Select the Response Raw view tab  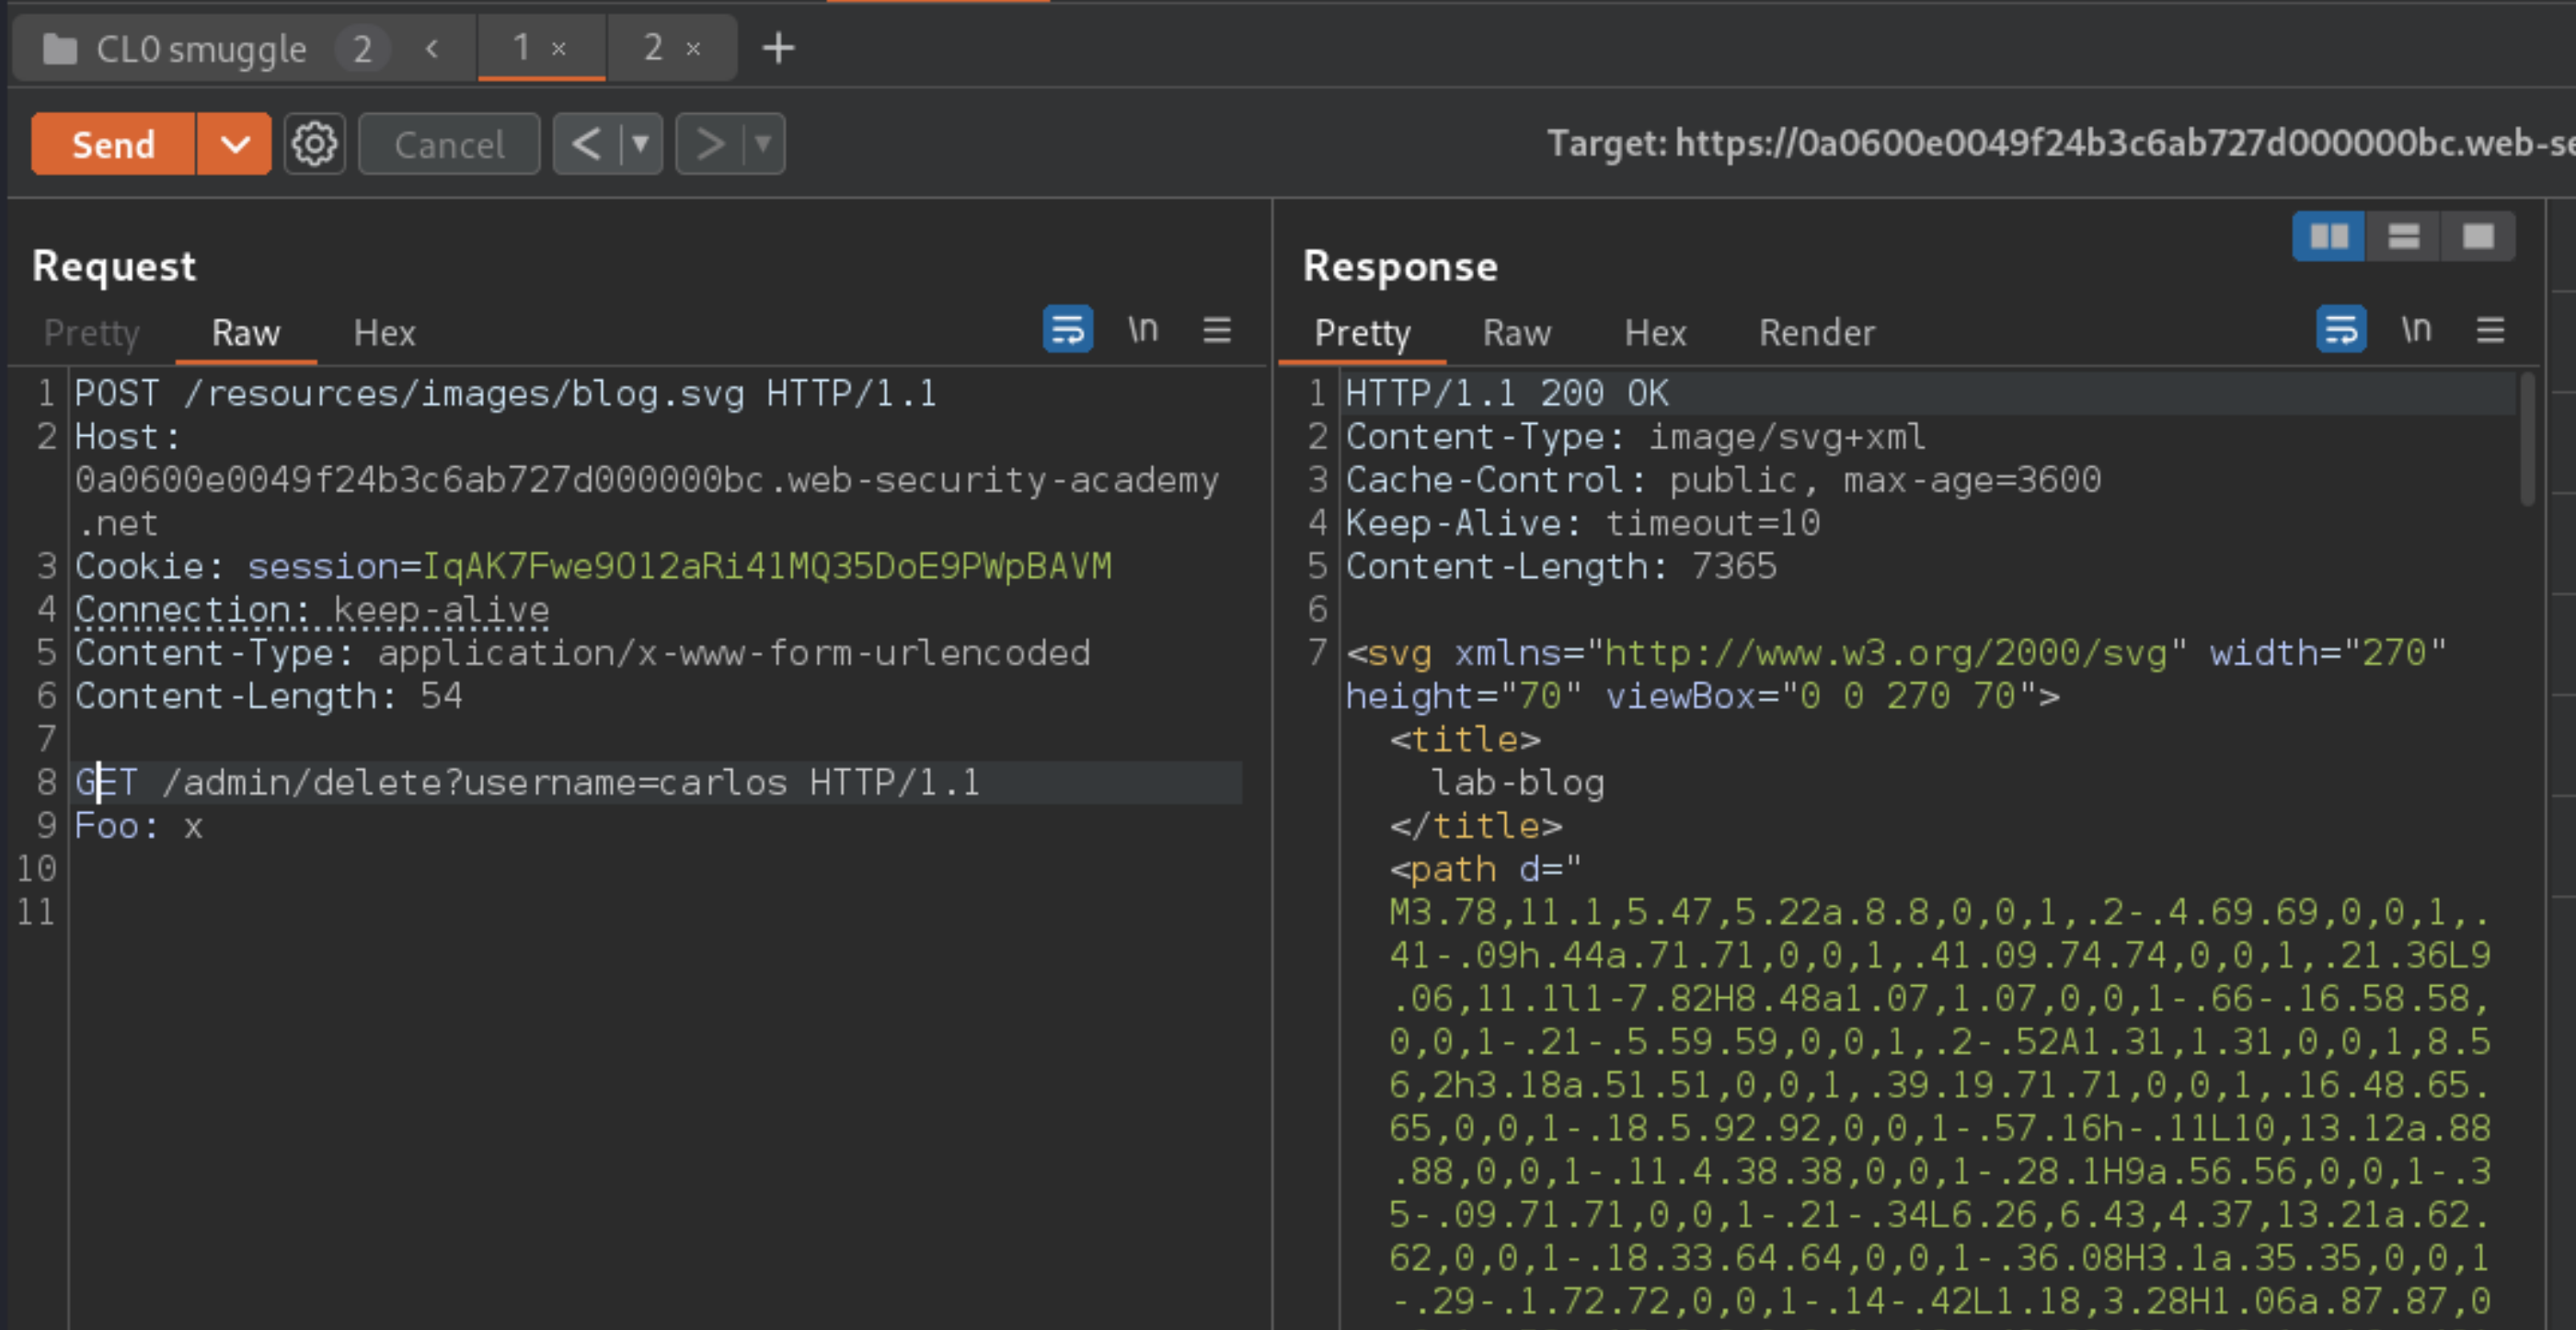[1516, 333]
